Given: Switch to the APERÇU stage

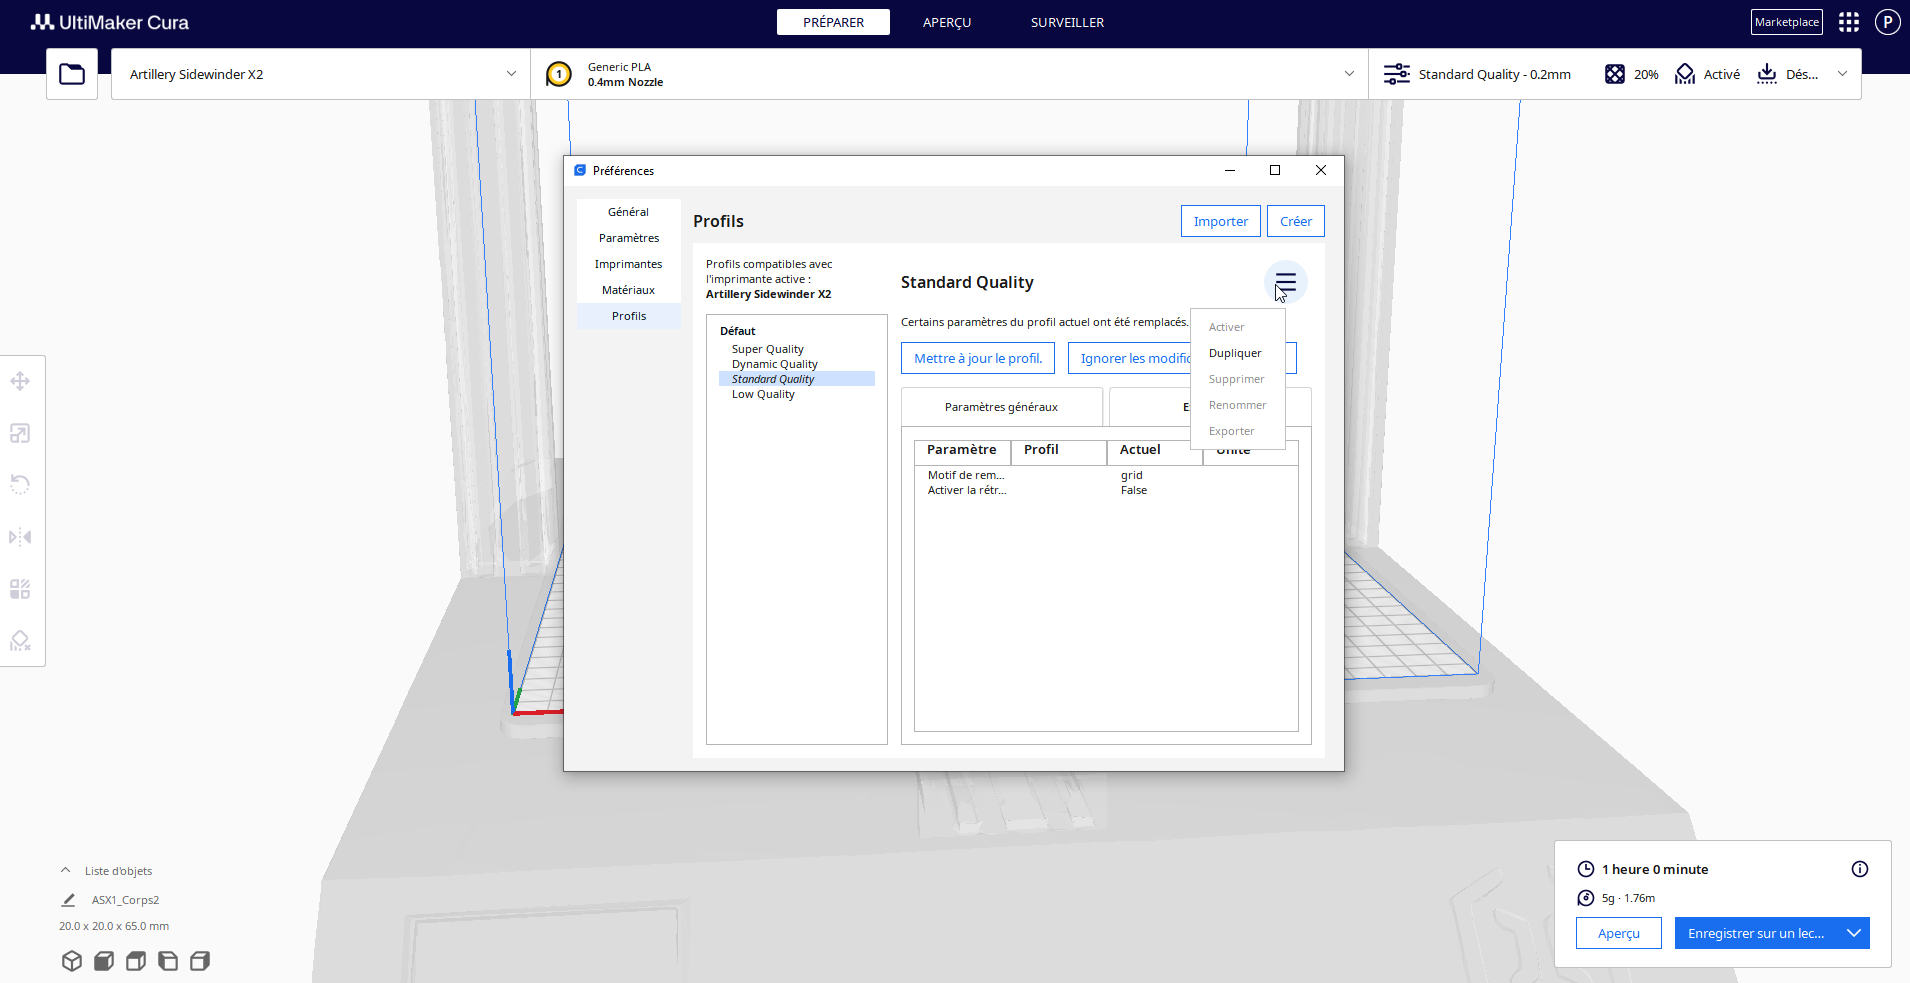Looking at the screenshot, I should pos(947,22).
